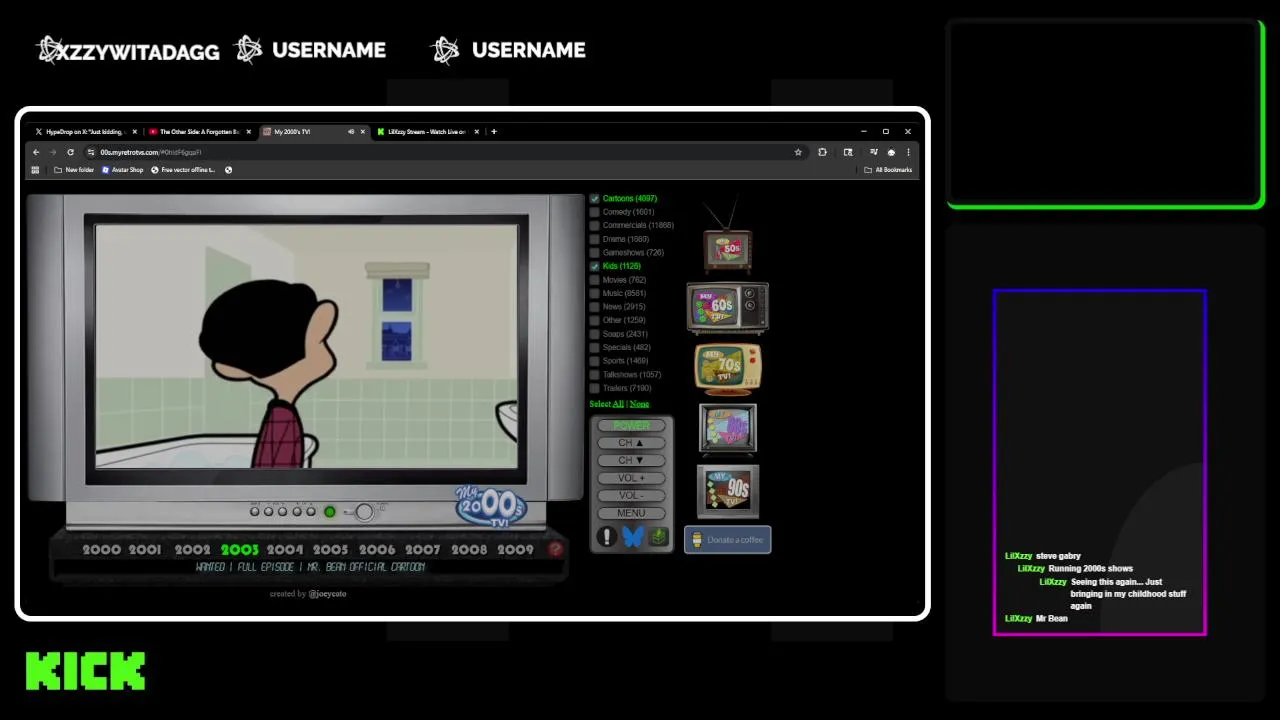Select year 2000 on the TV
1280x720 pixels.
coord(101,550)
